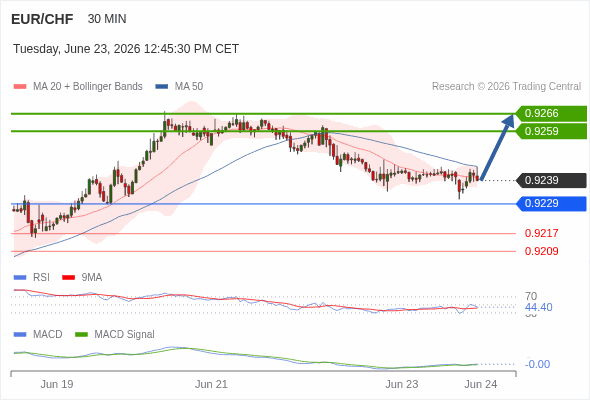The image size is (590, 400).
Task: Click the 0.9209 red support value
Action: [x=541, y=251]
